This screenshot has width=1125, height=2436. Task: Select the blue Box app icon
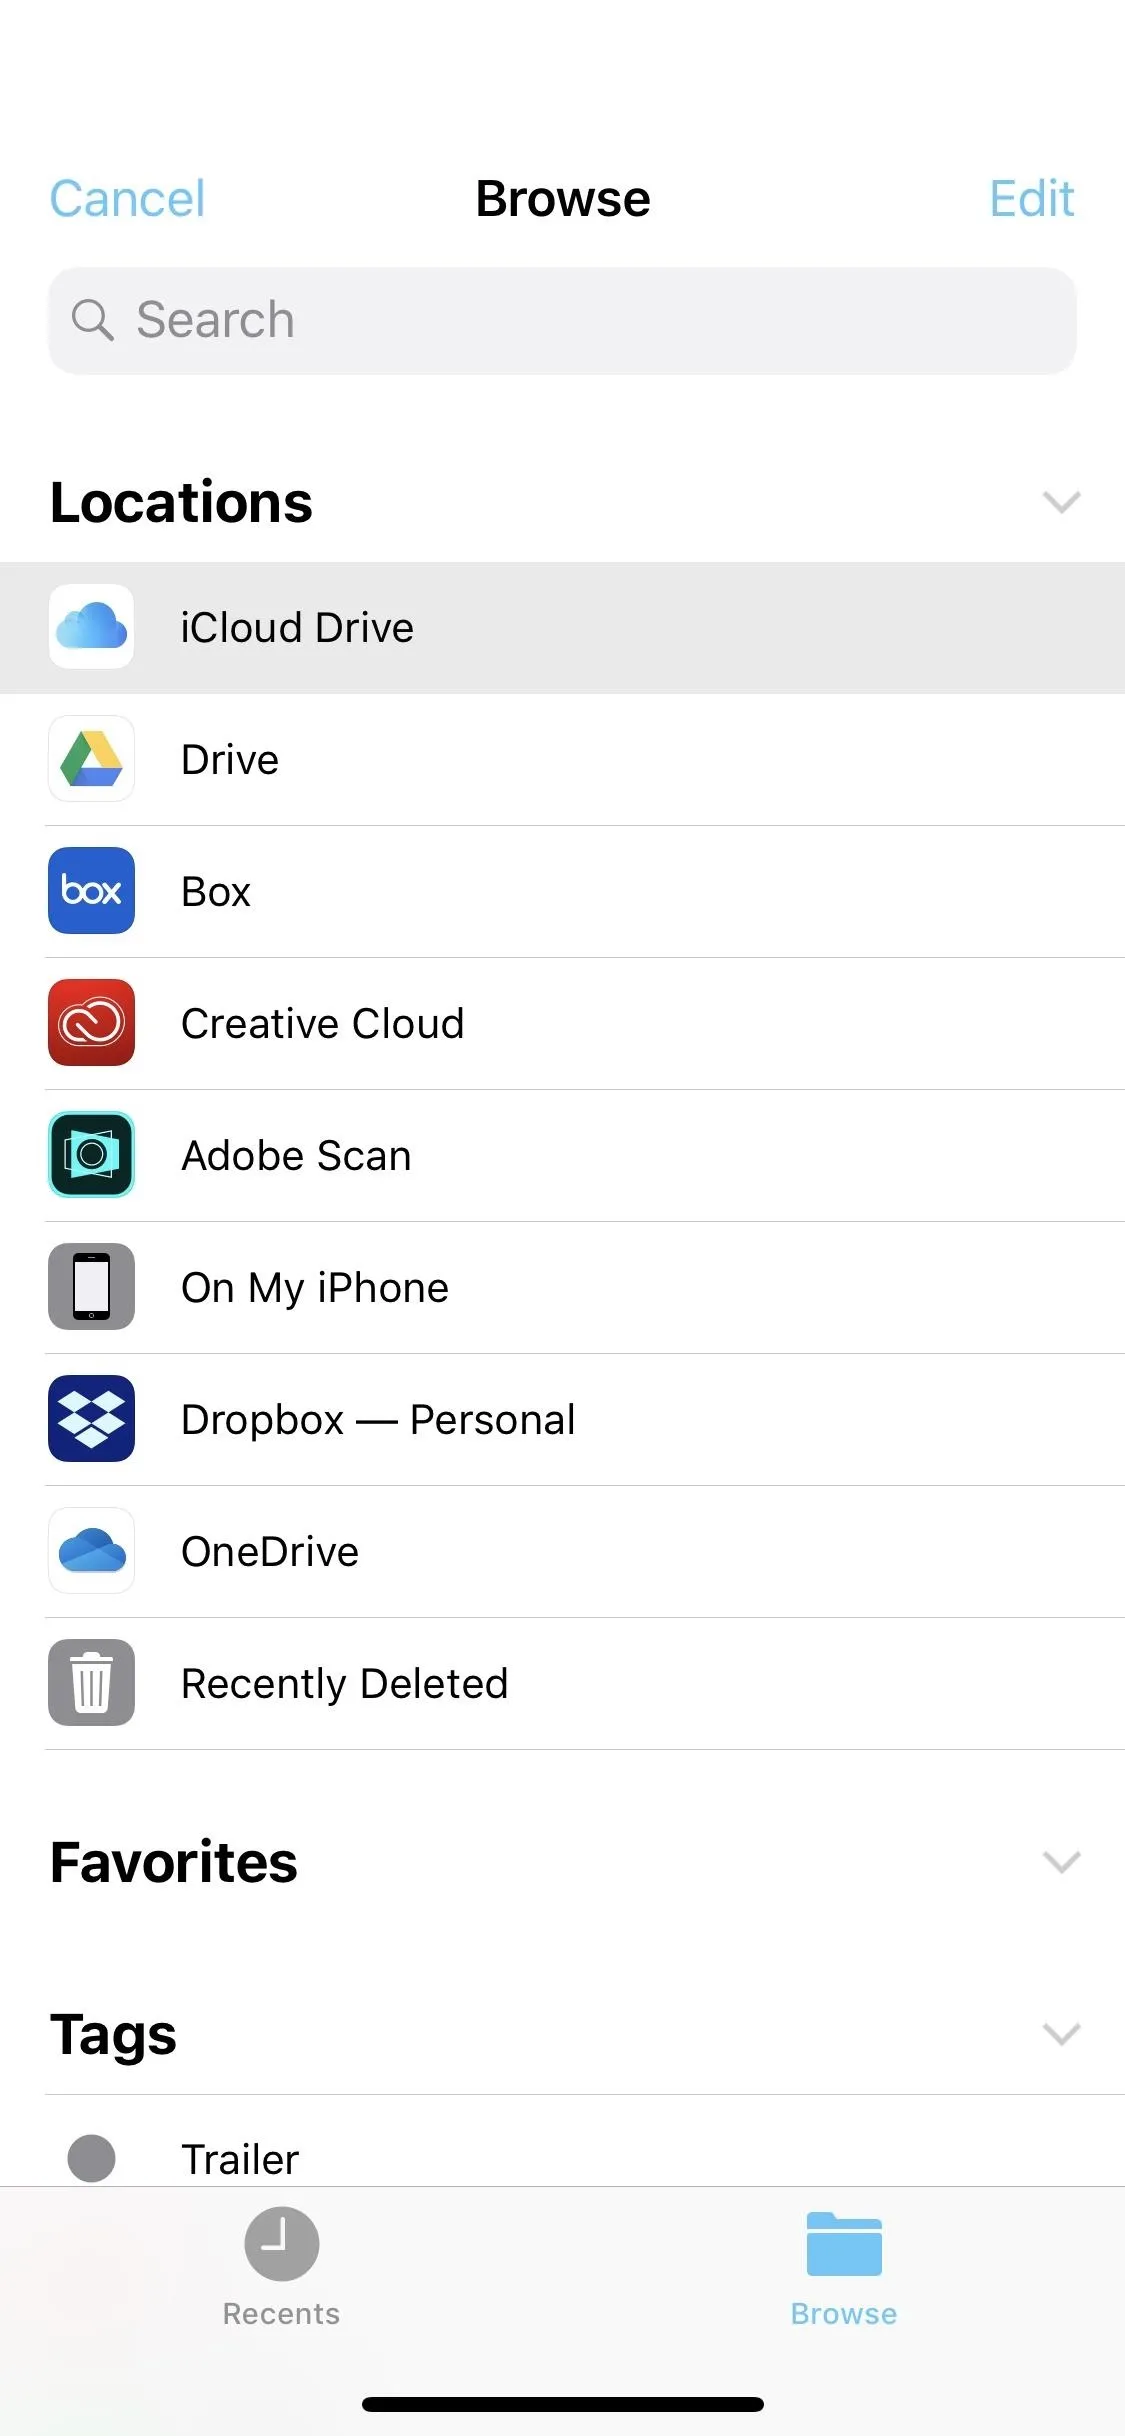[91, 891]
